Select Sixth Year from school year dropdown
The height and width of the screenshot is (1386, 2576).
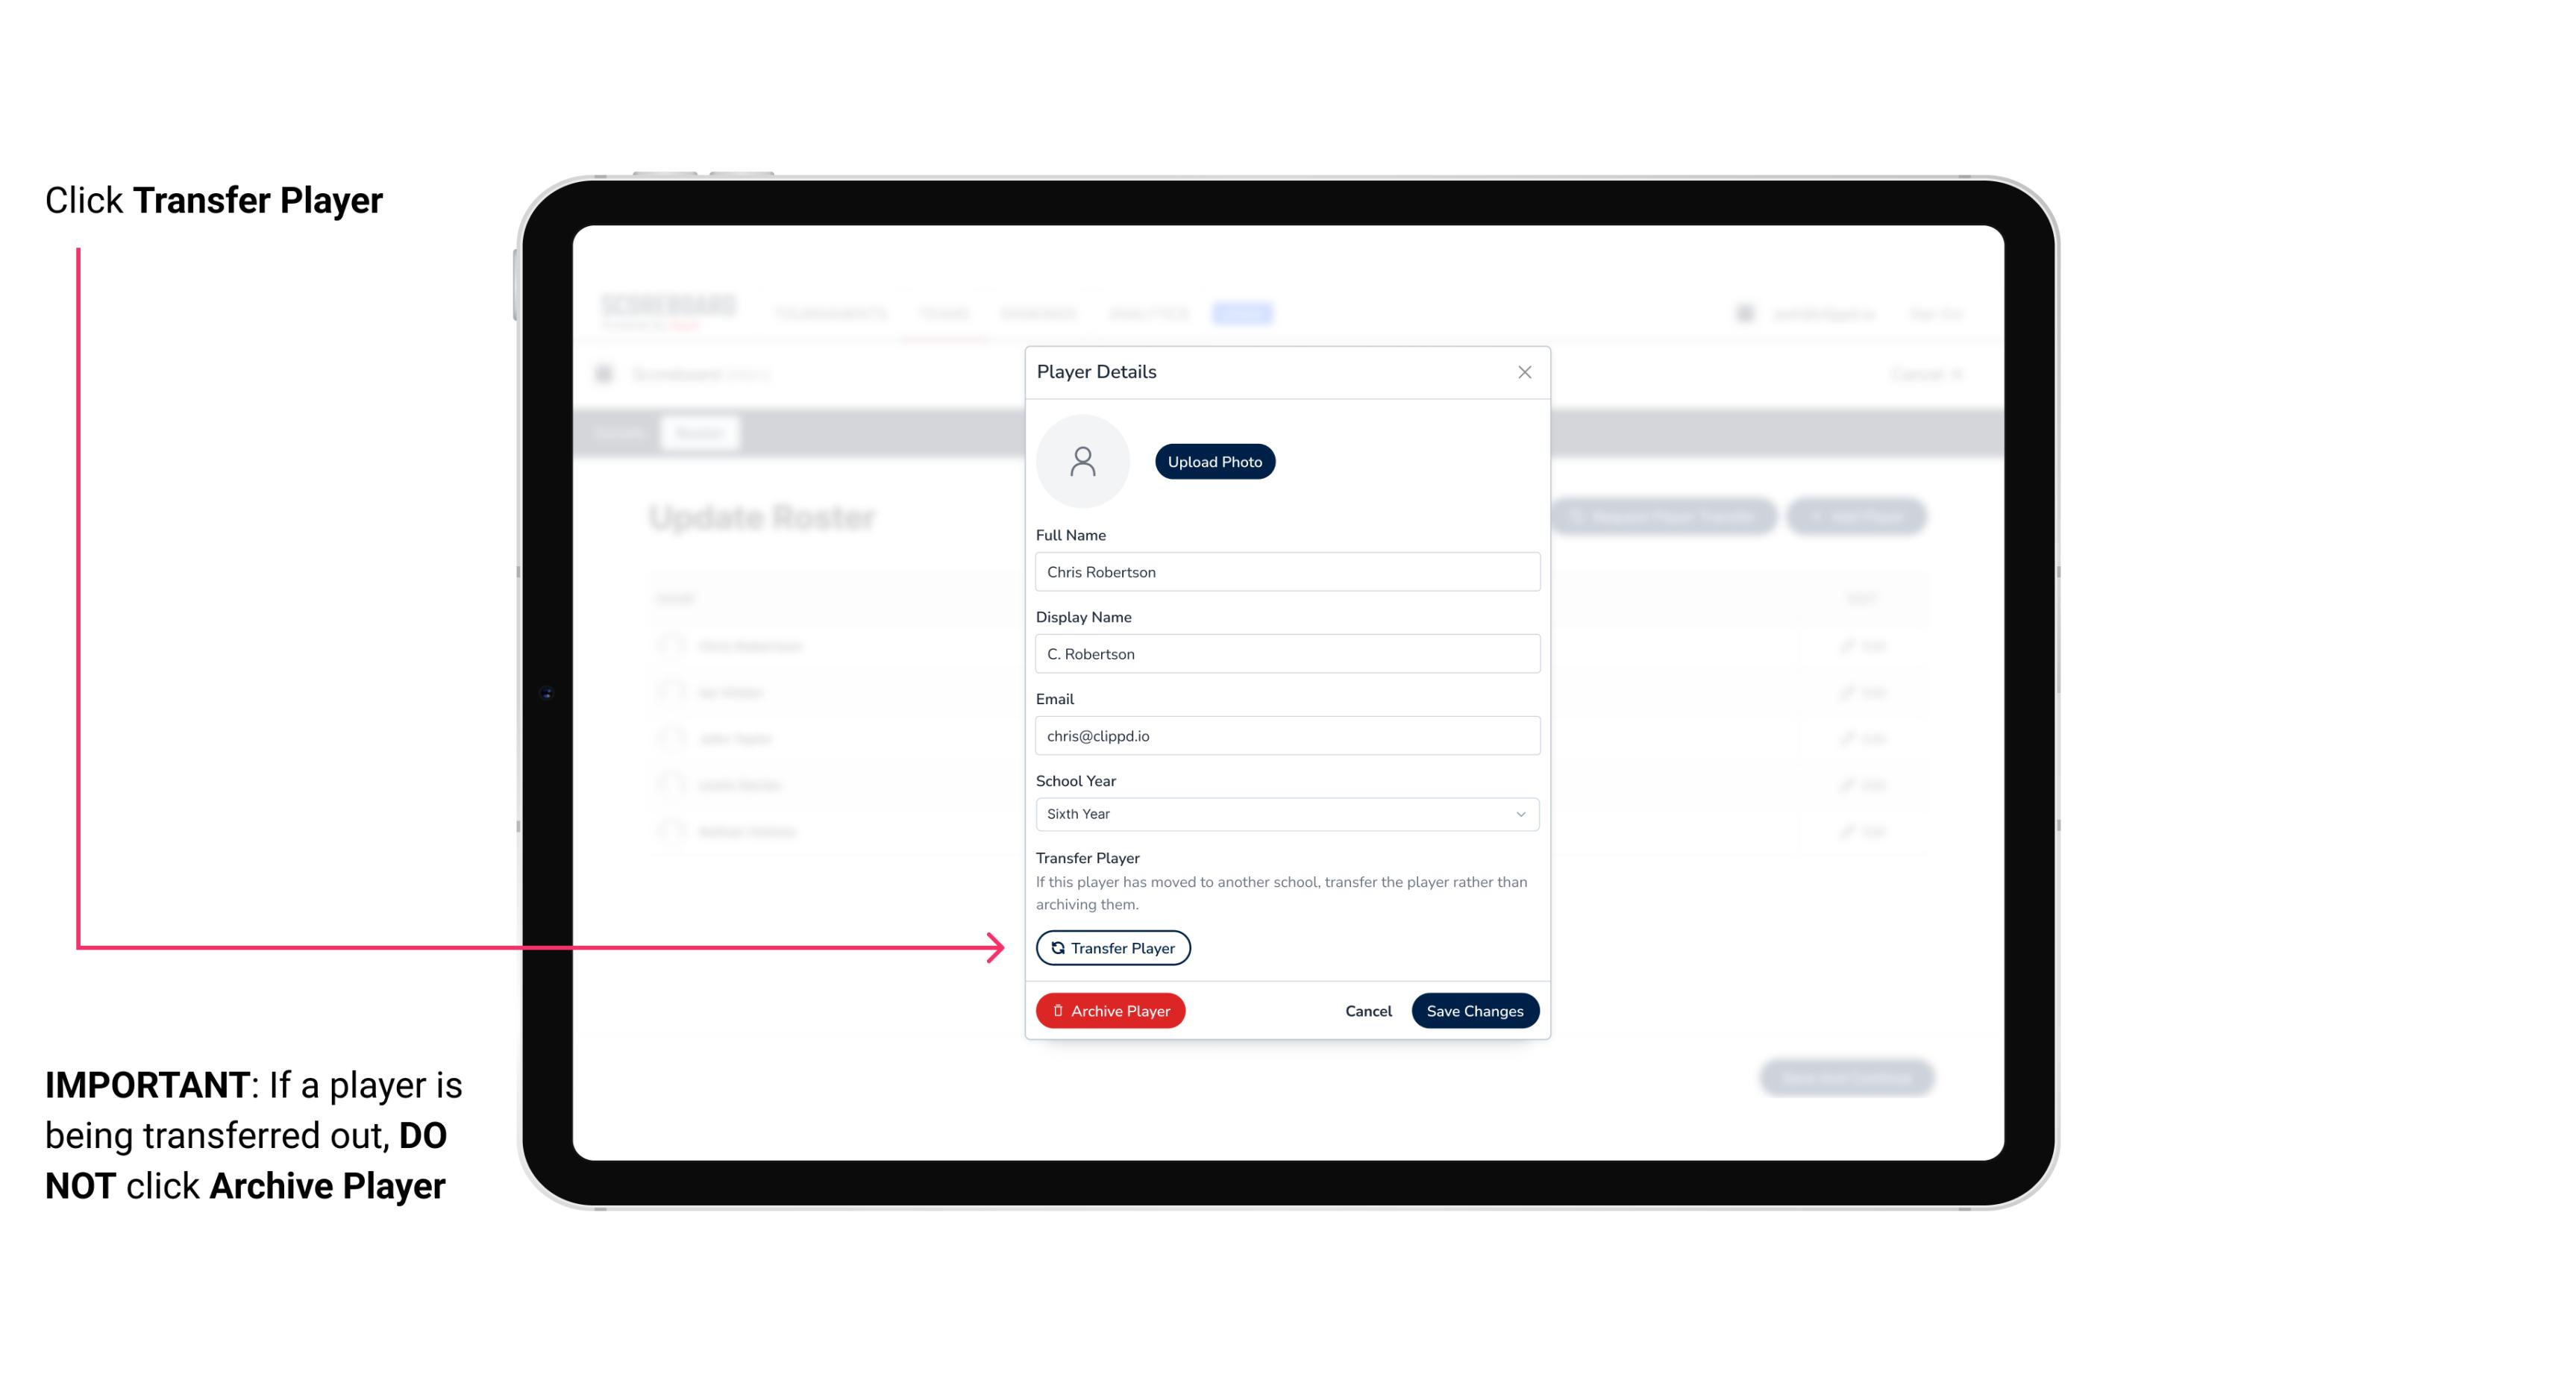click(x=1285, y=812)
